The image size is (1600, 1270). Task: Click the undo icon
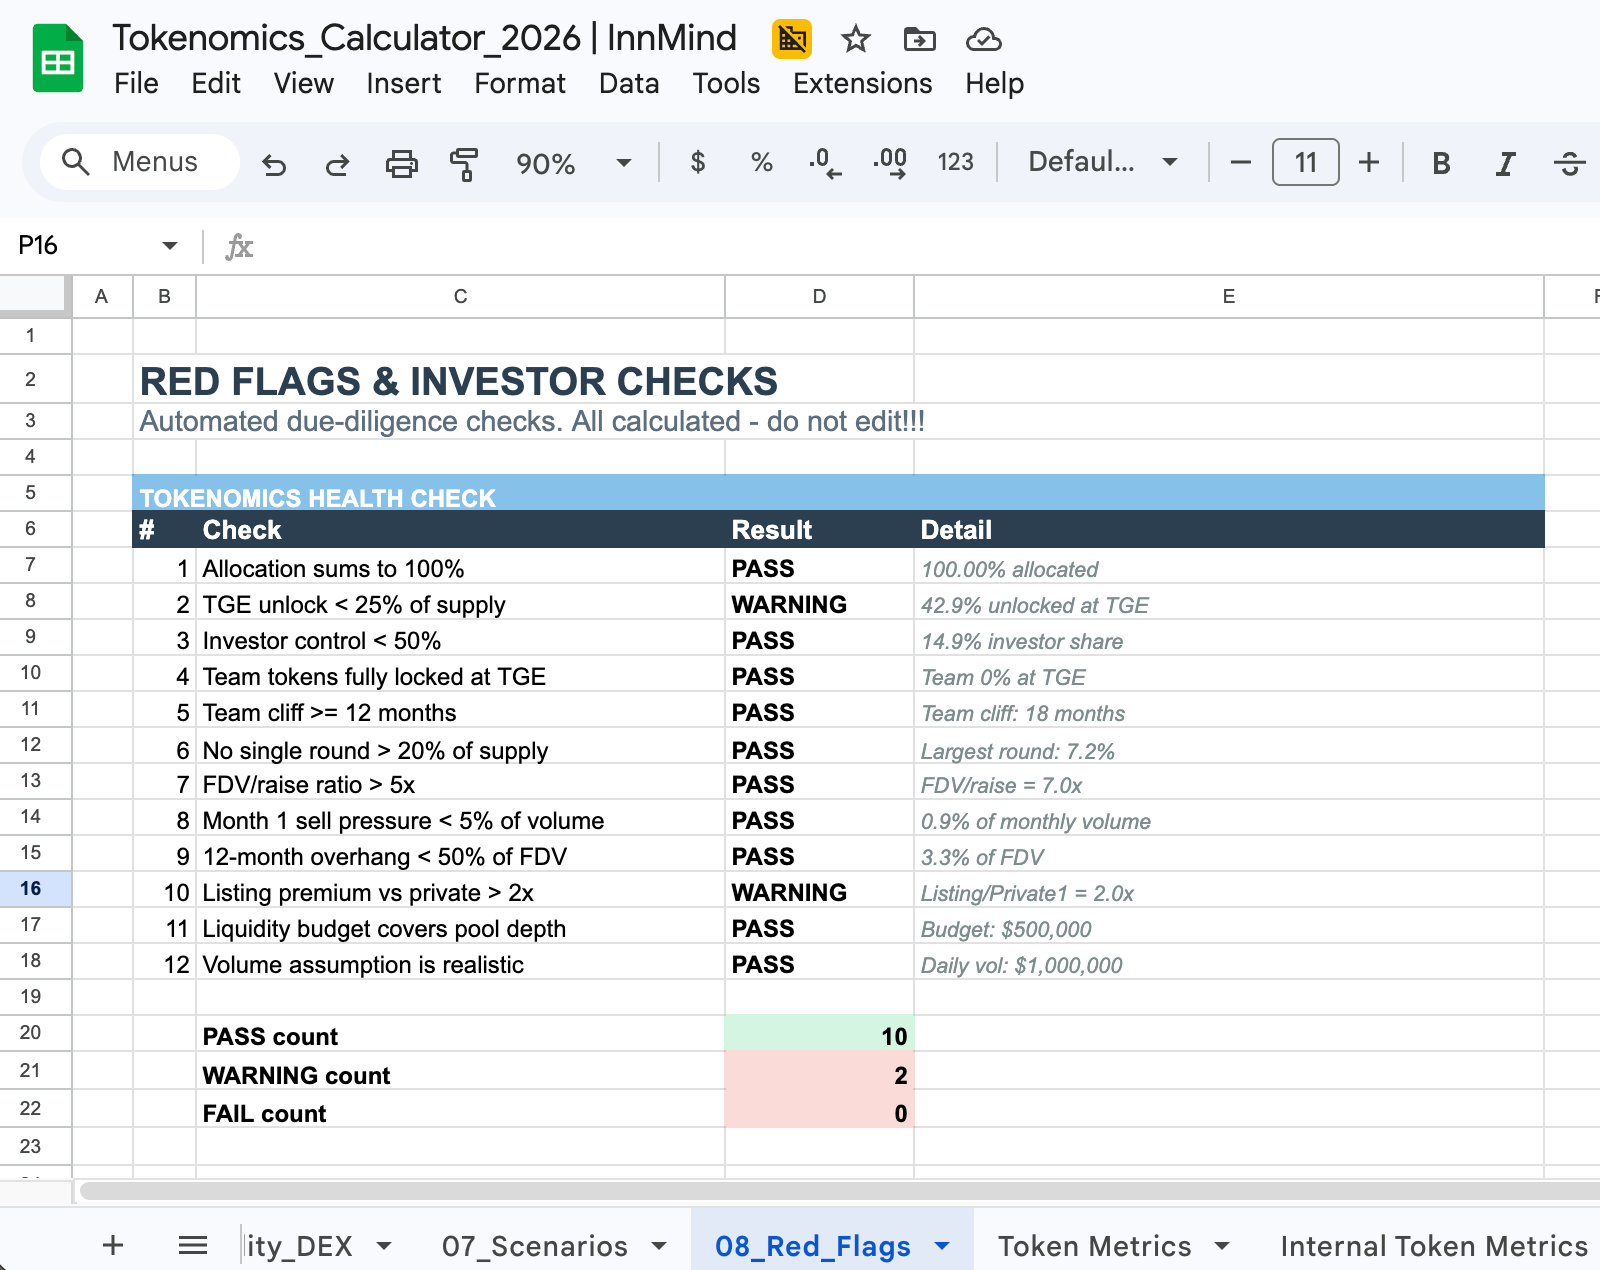(275, 162)
